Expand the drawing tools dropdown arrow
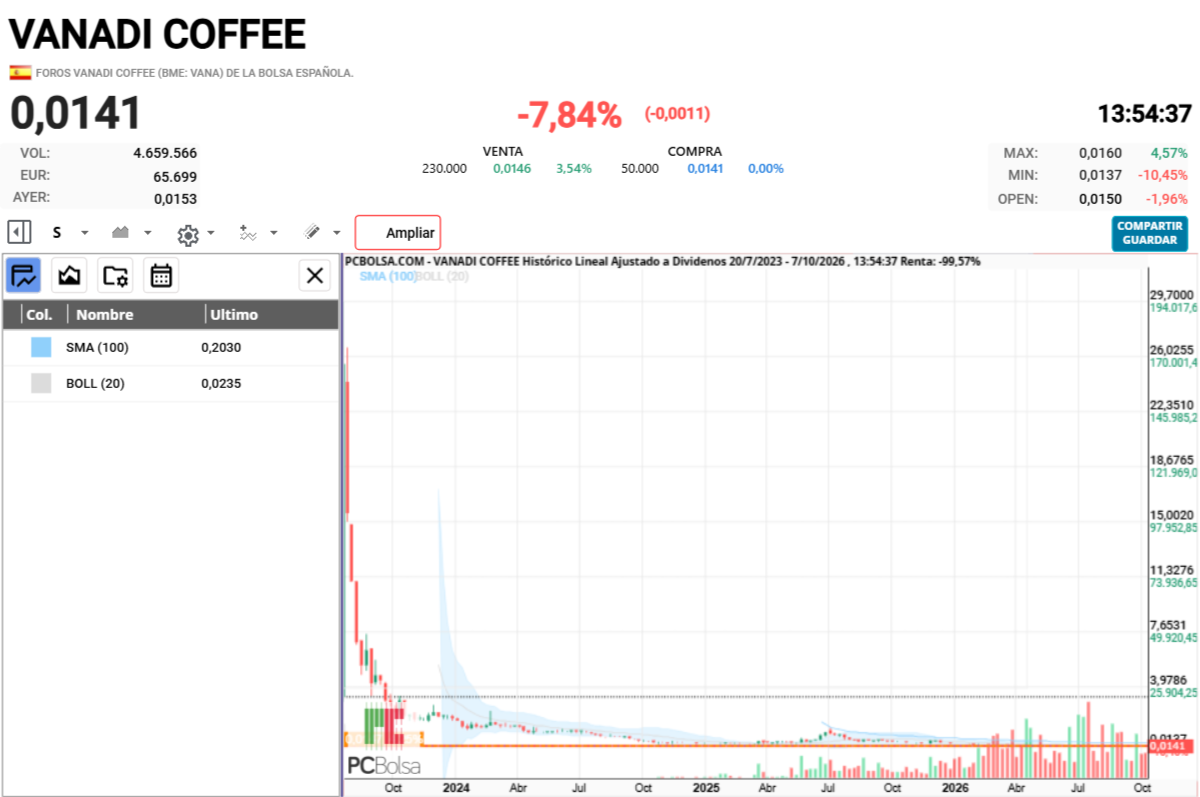Screen dimensions: 1200x797 (x=336, y=233)
